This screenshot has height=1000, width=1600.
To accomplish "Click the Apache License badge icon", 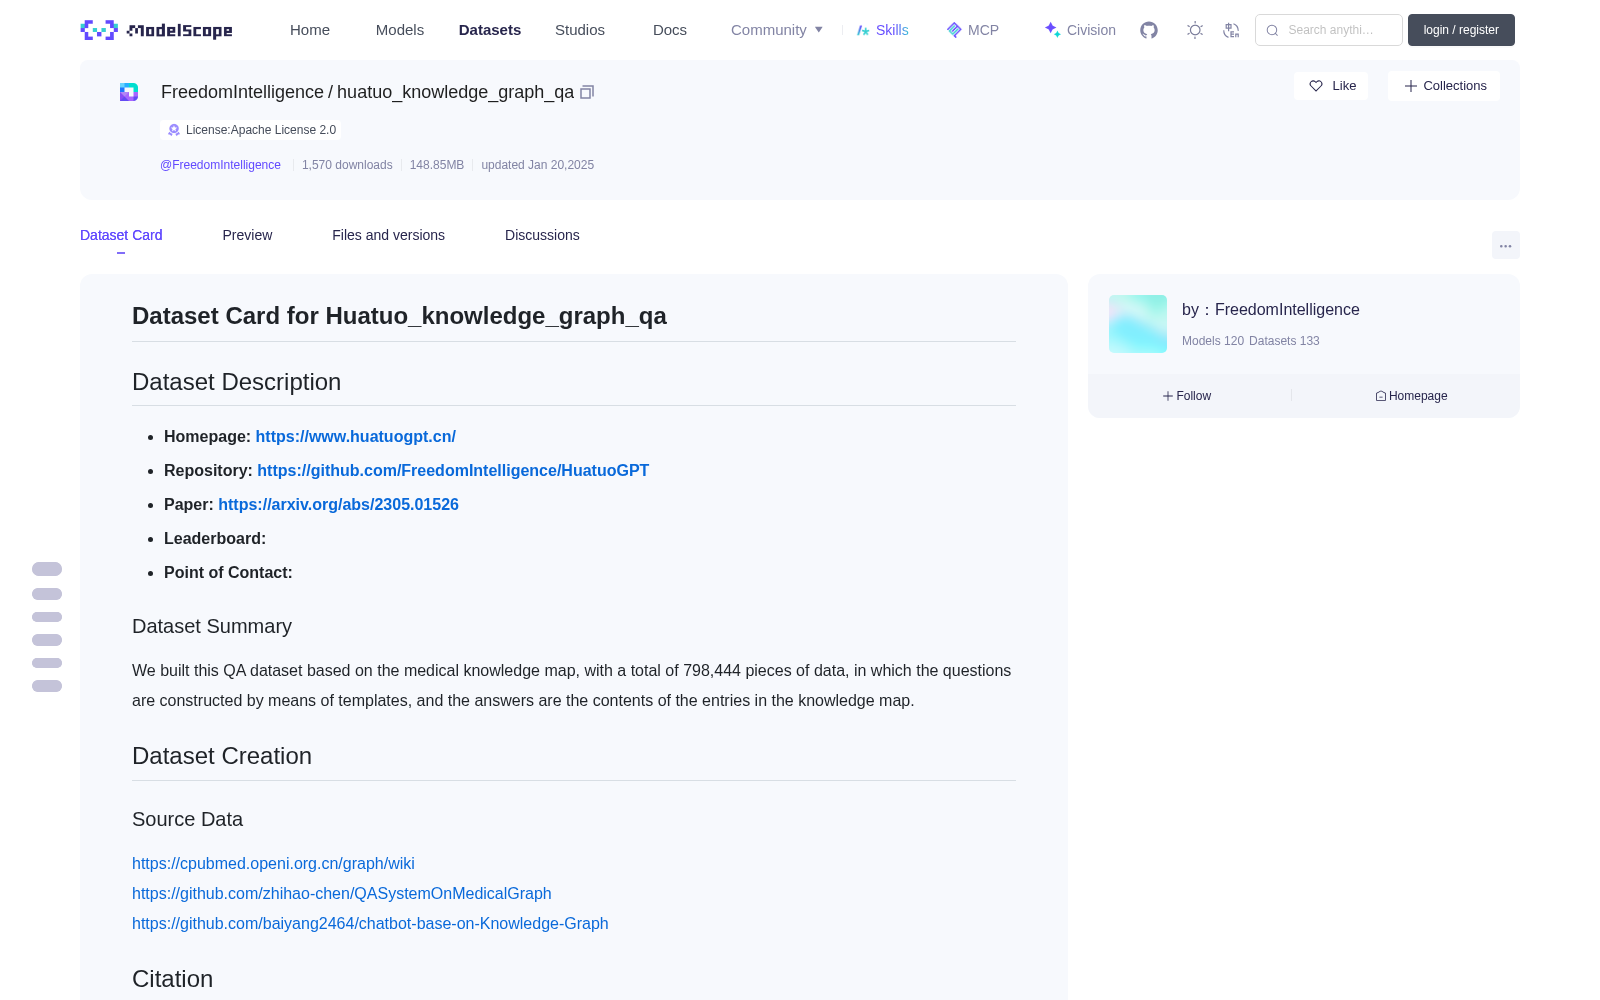I will tap(174, 130).
